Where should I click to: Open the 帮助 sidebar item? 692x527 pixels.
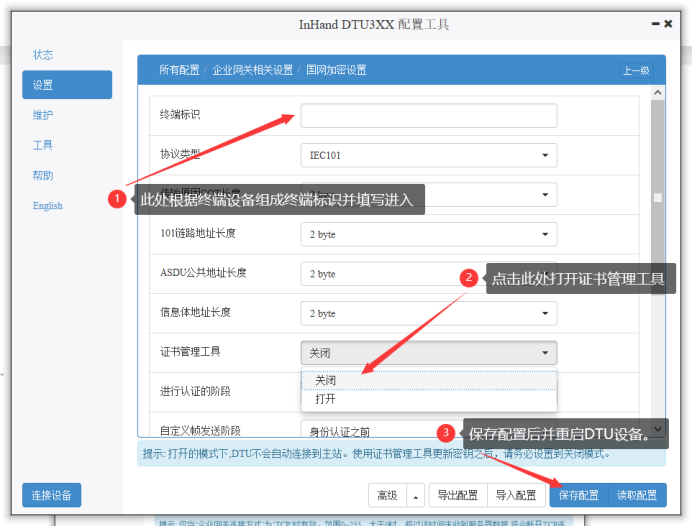pyautogui.click(x=43, y=175)
